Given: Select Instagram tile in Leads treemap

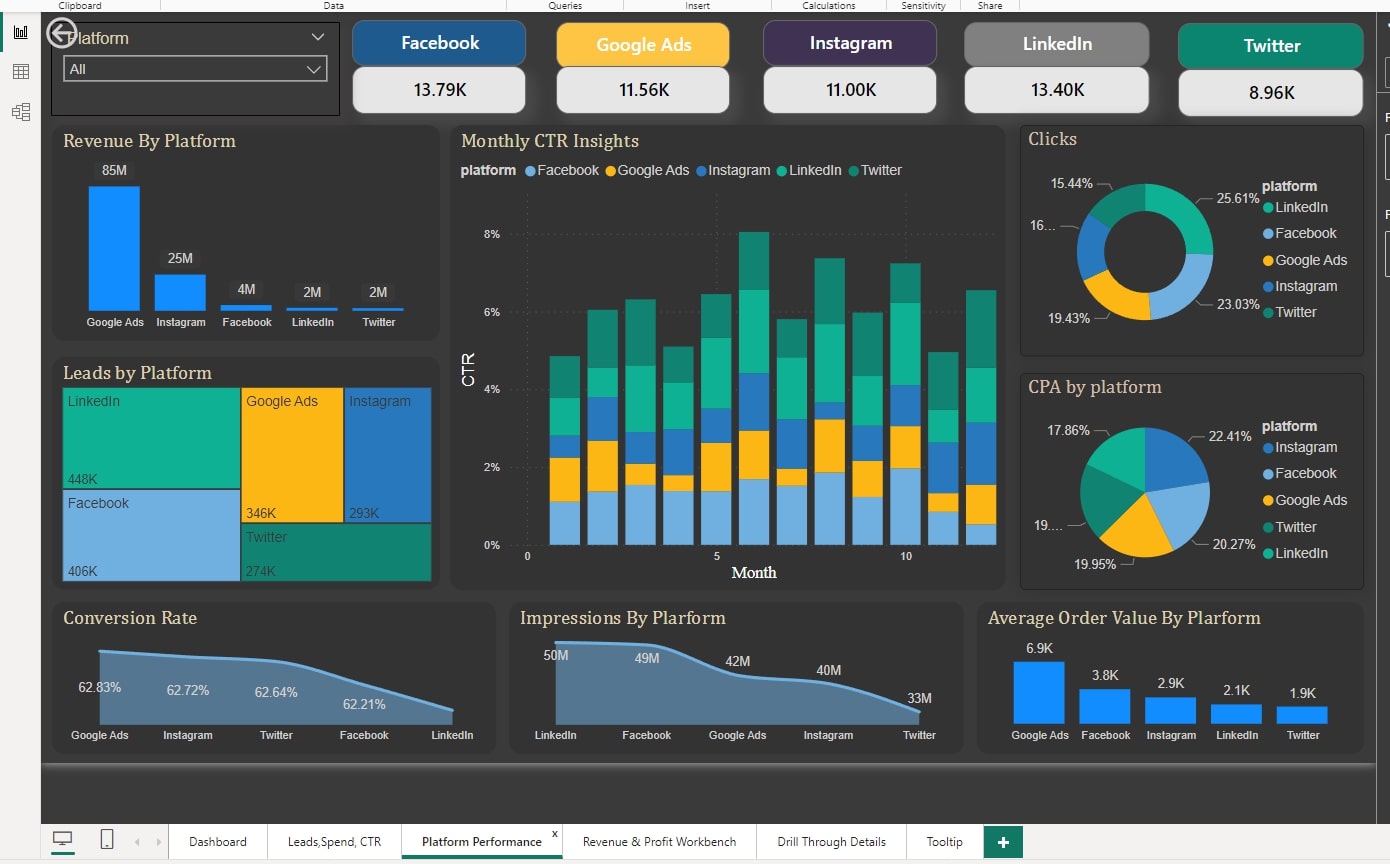Looking at the screenshot, I should 388,455.
